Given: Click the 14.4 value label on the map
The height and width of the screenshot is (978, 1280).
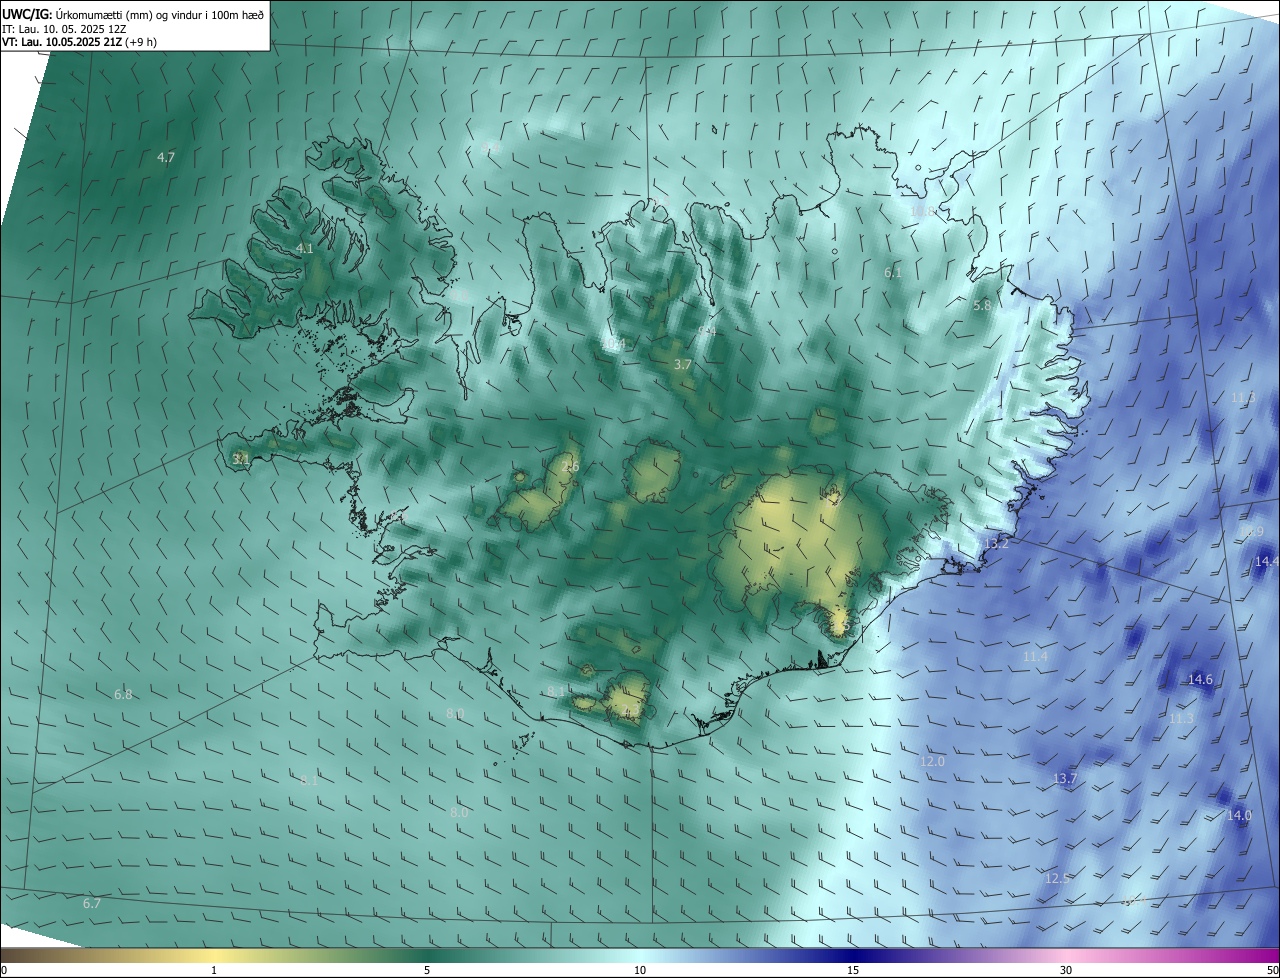Looking at the screenshot, I should [1266, 562].
